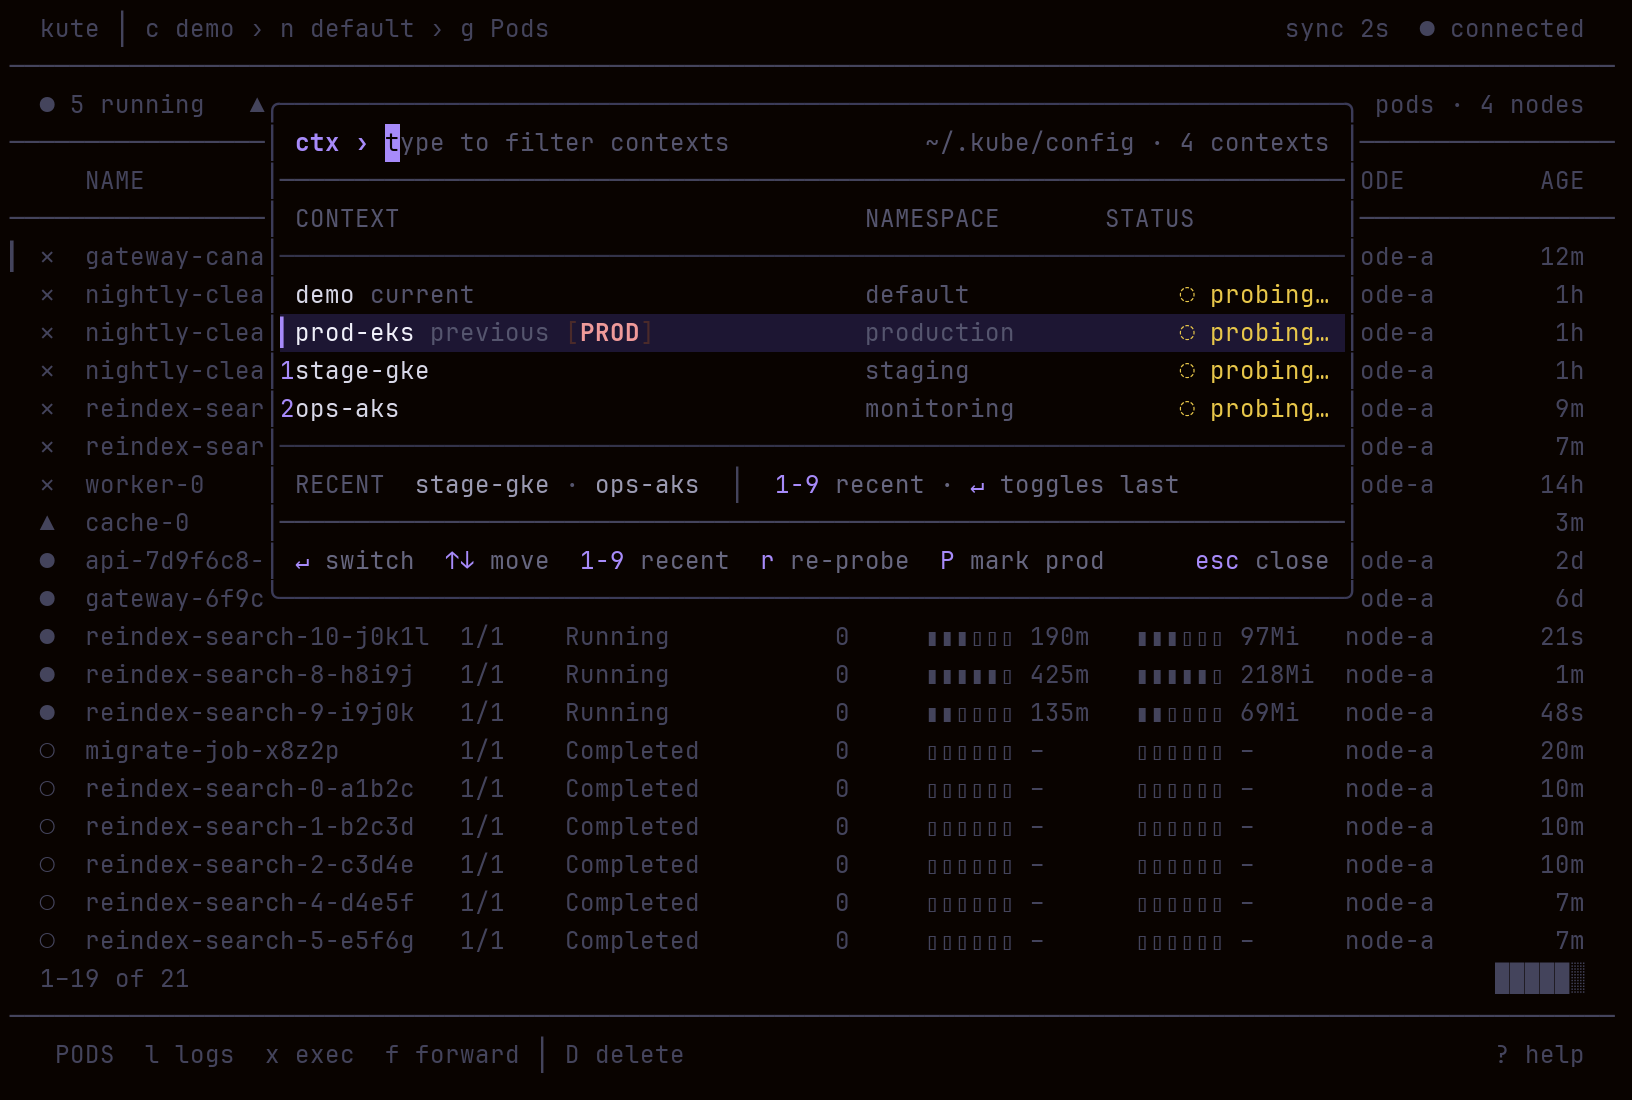
Task: Click failed x icon for worker-0 pod
Action: click(x=47, y=485)
